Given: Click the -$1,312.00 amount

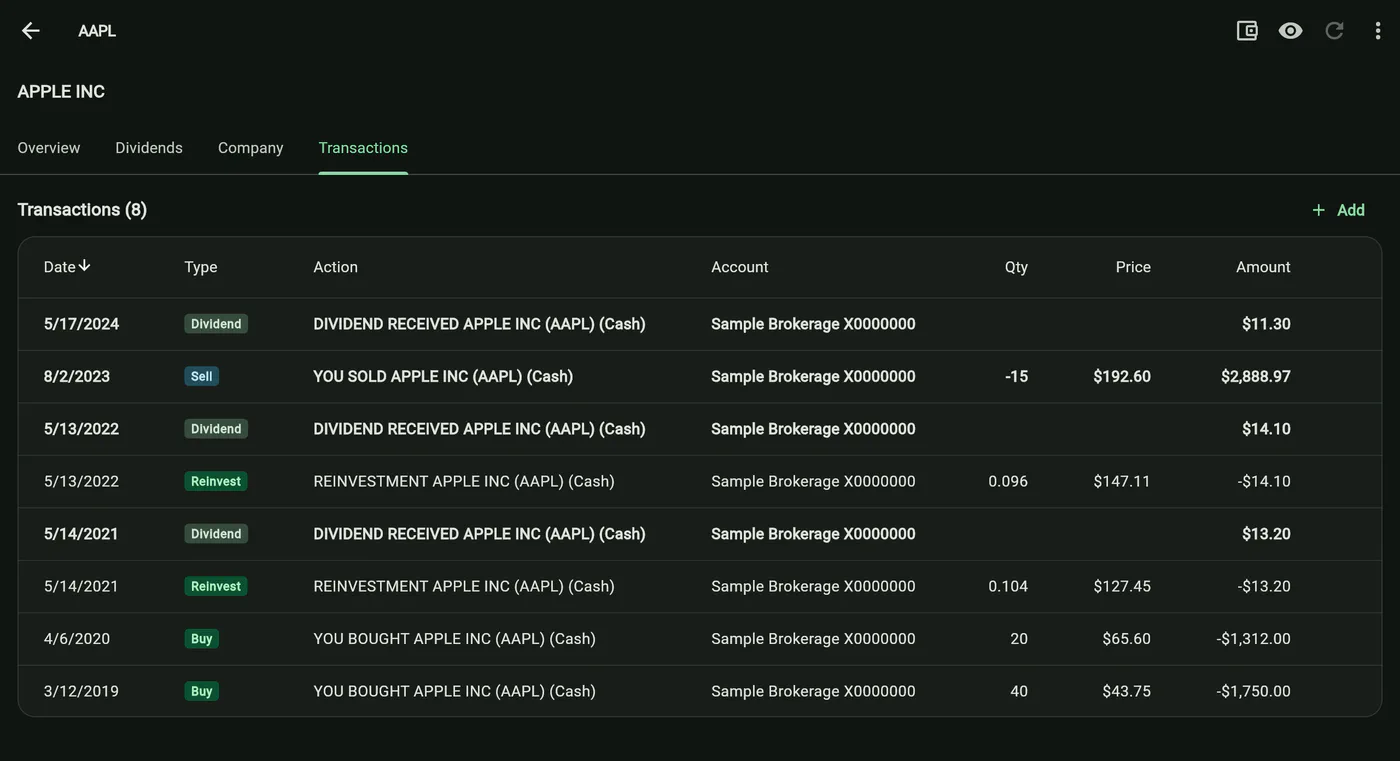Looking at the screenshot, I should [x=1254, y=639].
